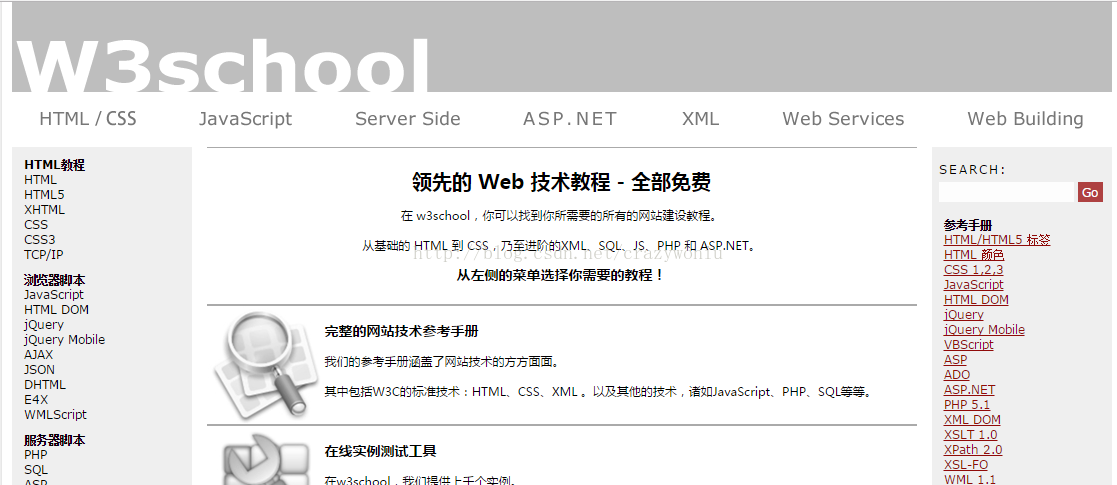
Task: Open jQuery tutorial in left sidebar
Action: 43,325
